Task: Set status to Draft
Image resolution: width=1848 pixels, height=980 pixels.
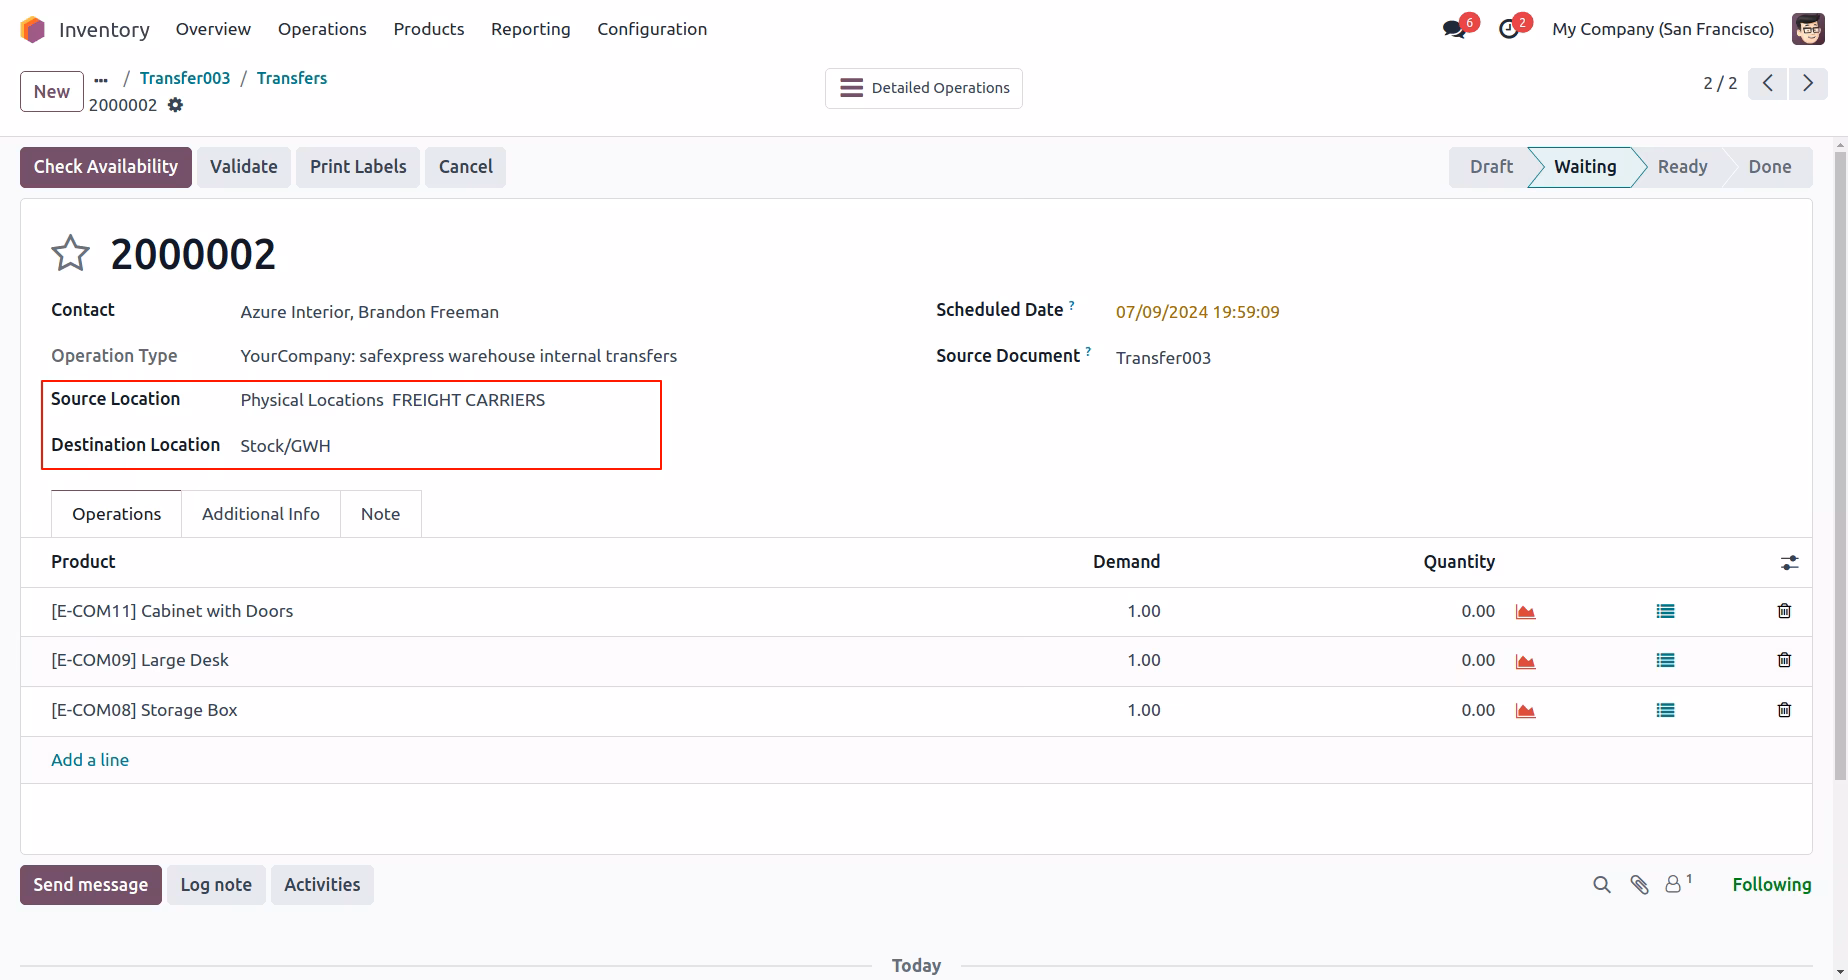Action: (x=1491, y=167)
